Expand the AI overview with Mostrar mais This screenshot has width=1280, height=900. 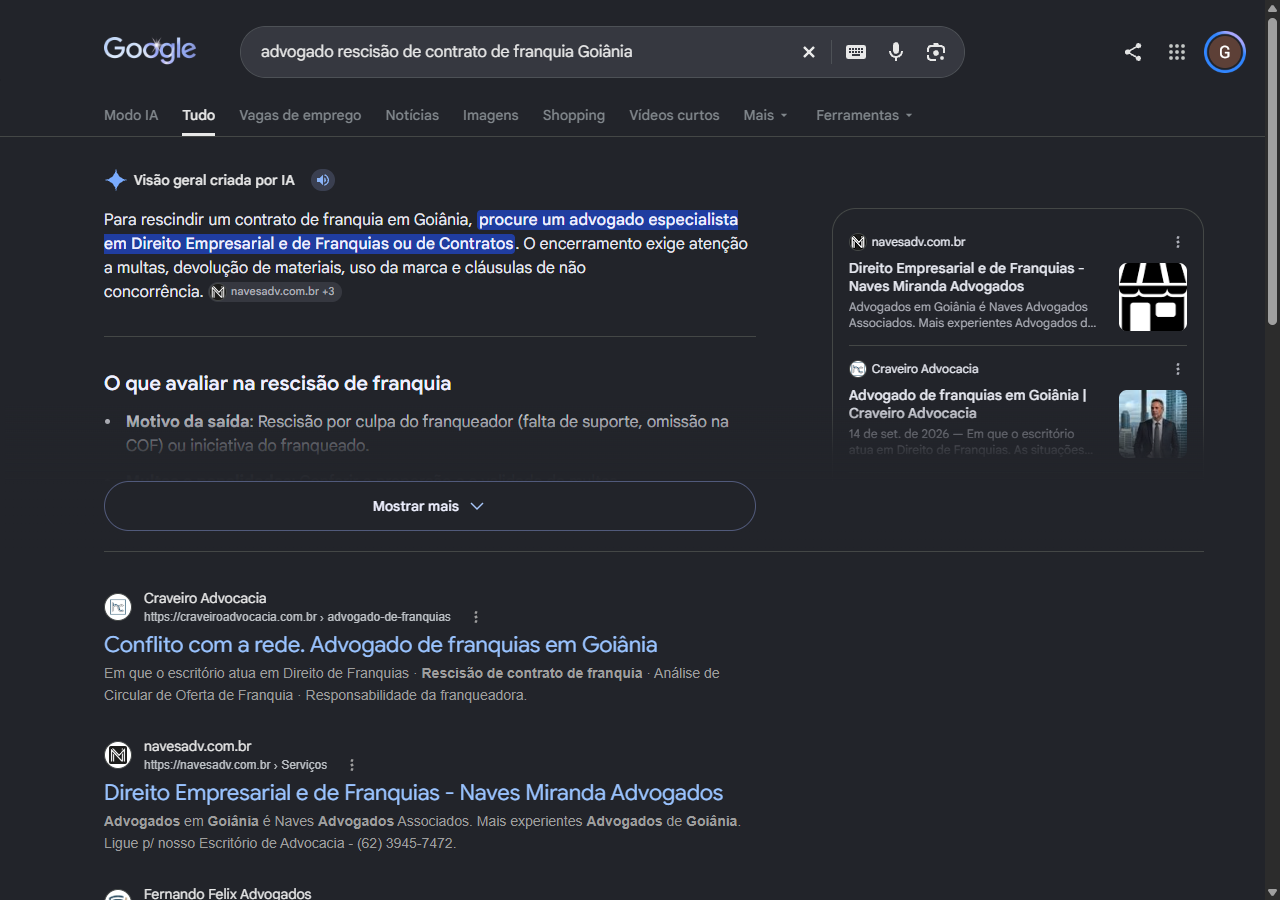pos(430,506)
